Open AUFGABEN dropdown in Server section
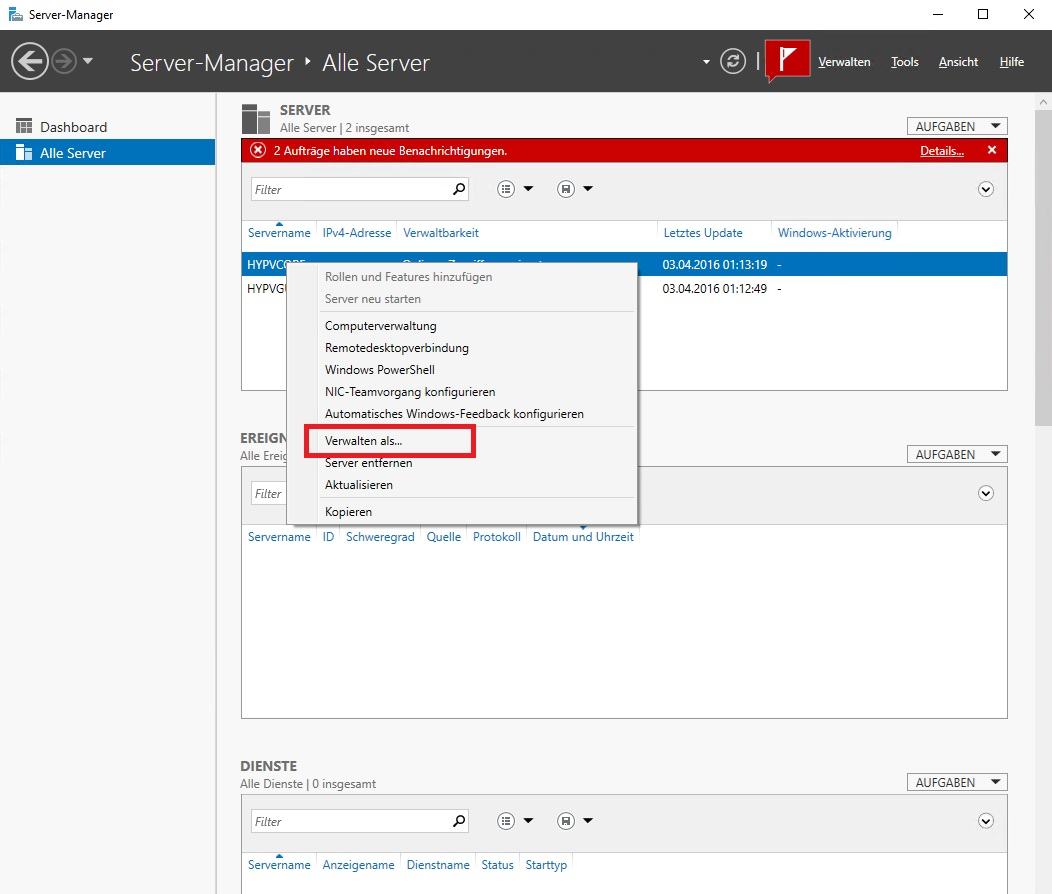 tap(957, 126)
